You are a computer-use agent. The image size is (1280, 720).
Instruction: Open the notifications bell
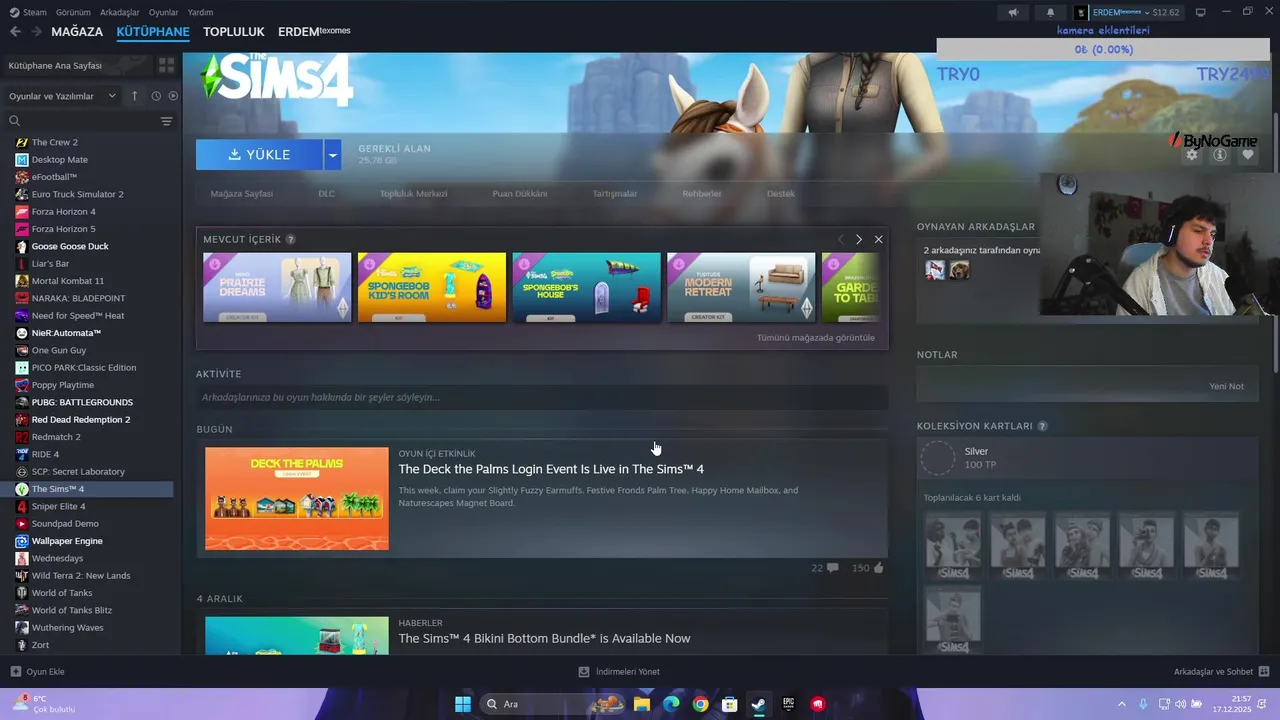click(1050, 12)
